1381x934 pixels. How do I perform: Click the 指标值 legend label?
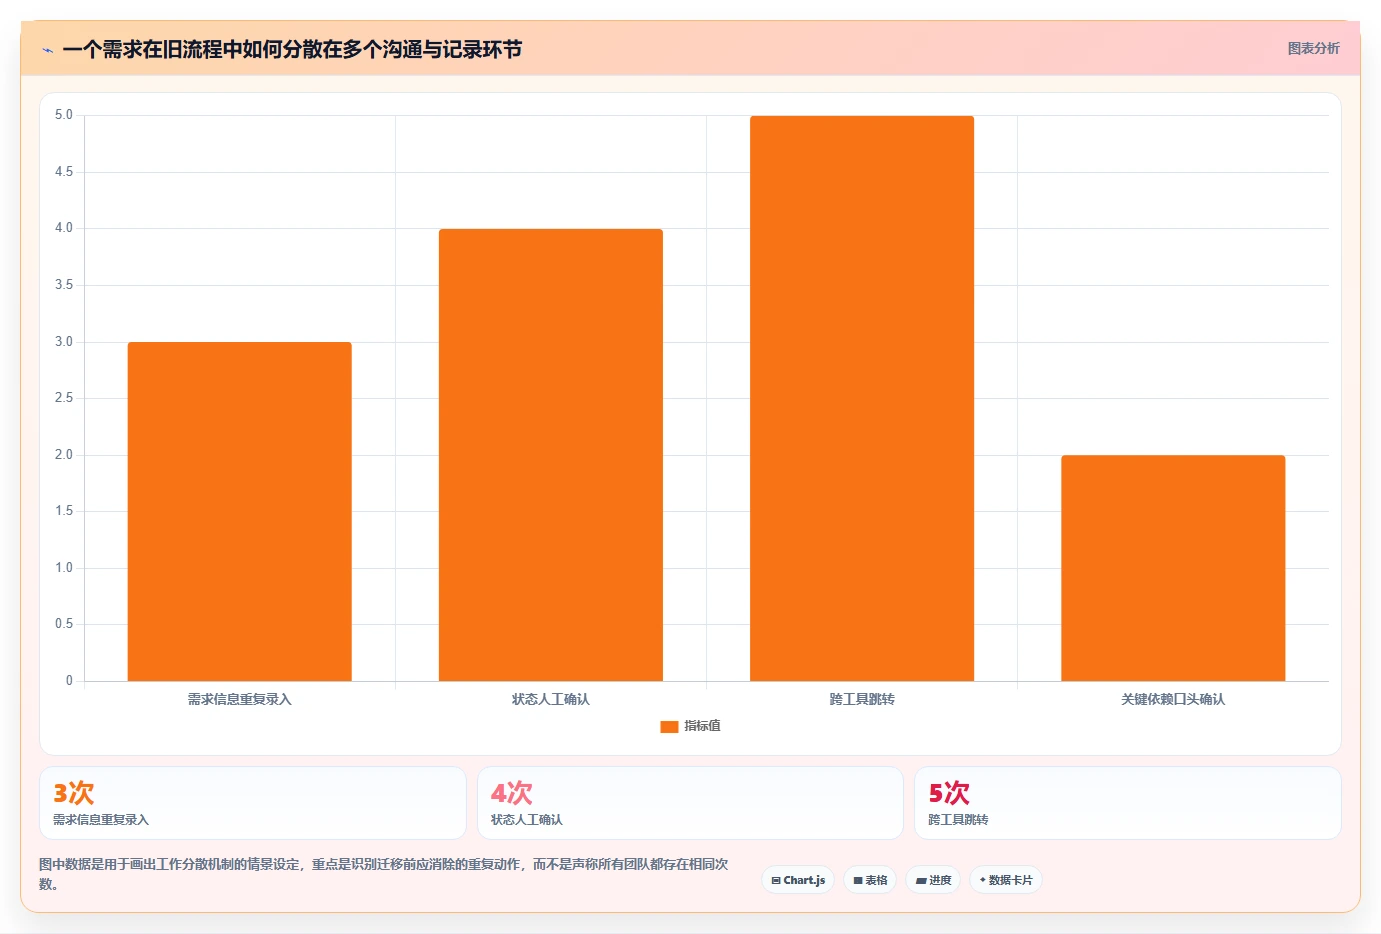point(702,726)
